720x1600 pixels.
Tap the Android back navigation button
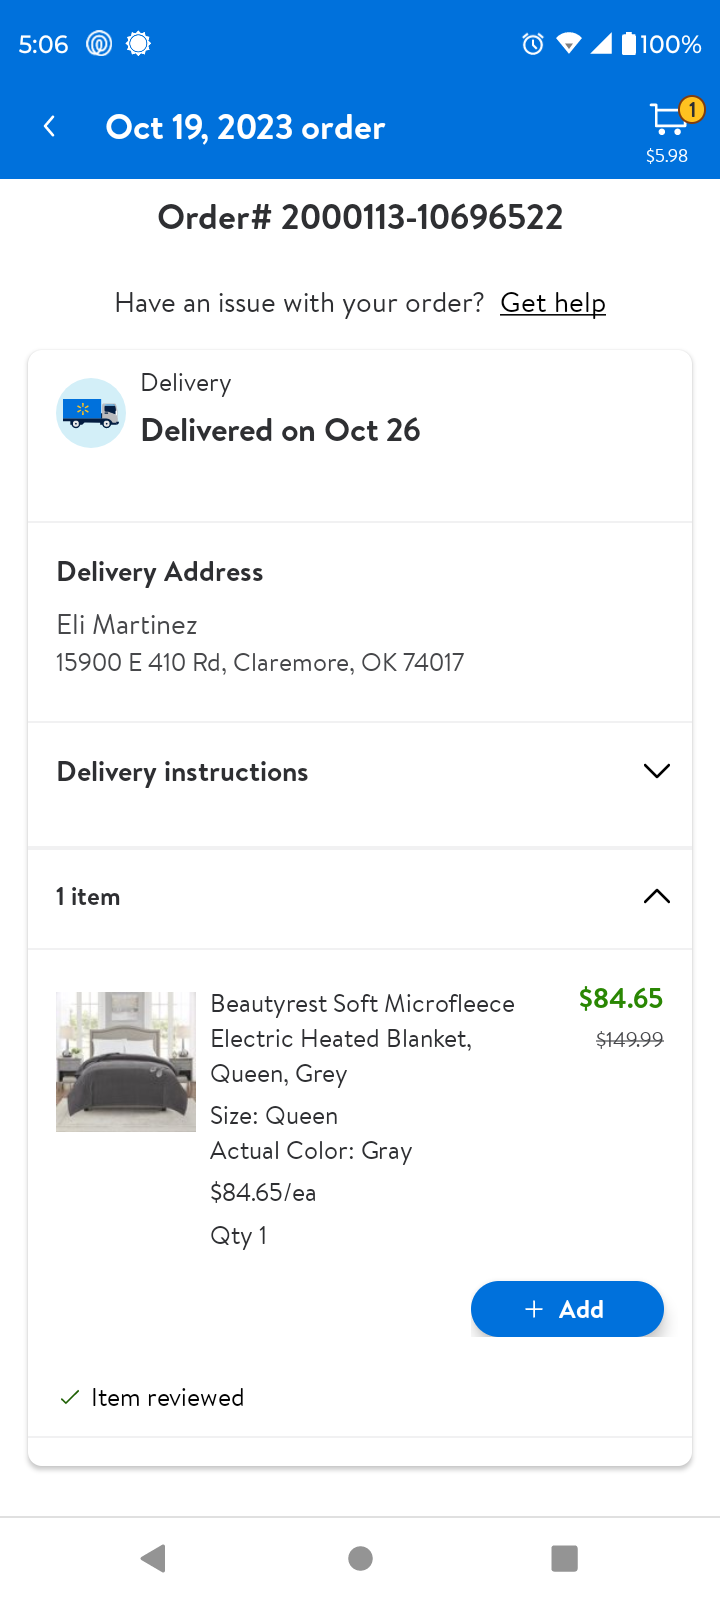click(153, 1558)
